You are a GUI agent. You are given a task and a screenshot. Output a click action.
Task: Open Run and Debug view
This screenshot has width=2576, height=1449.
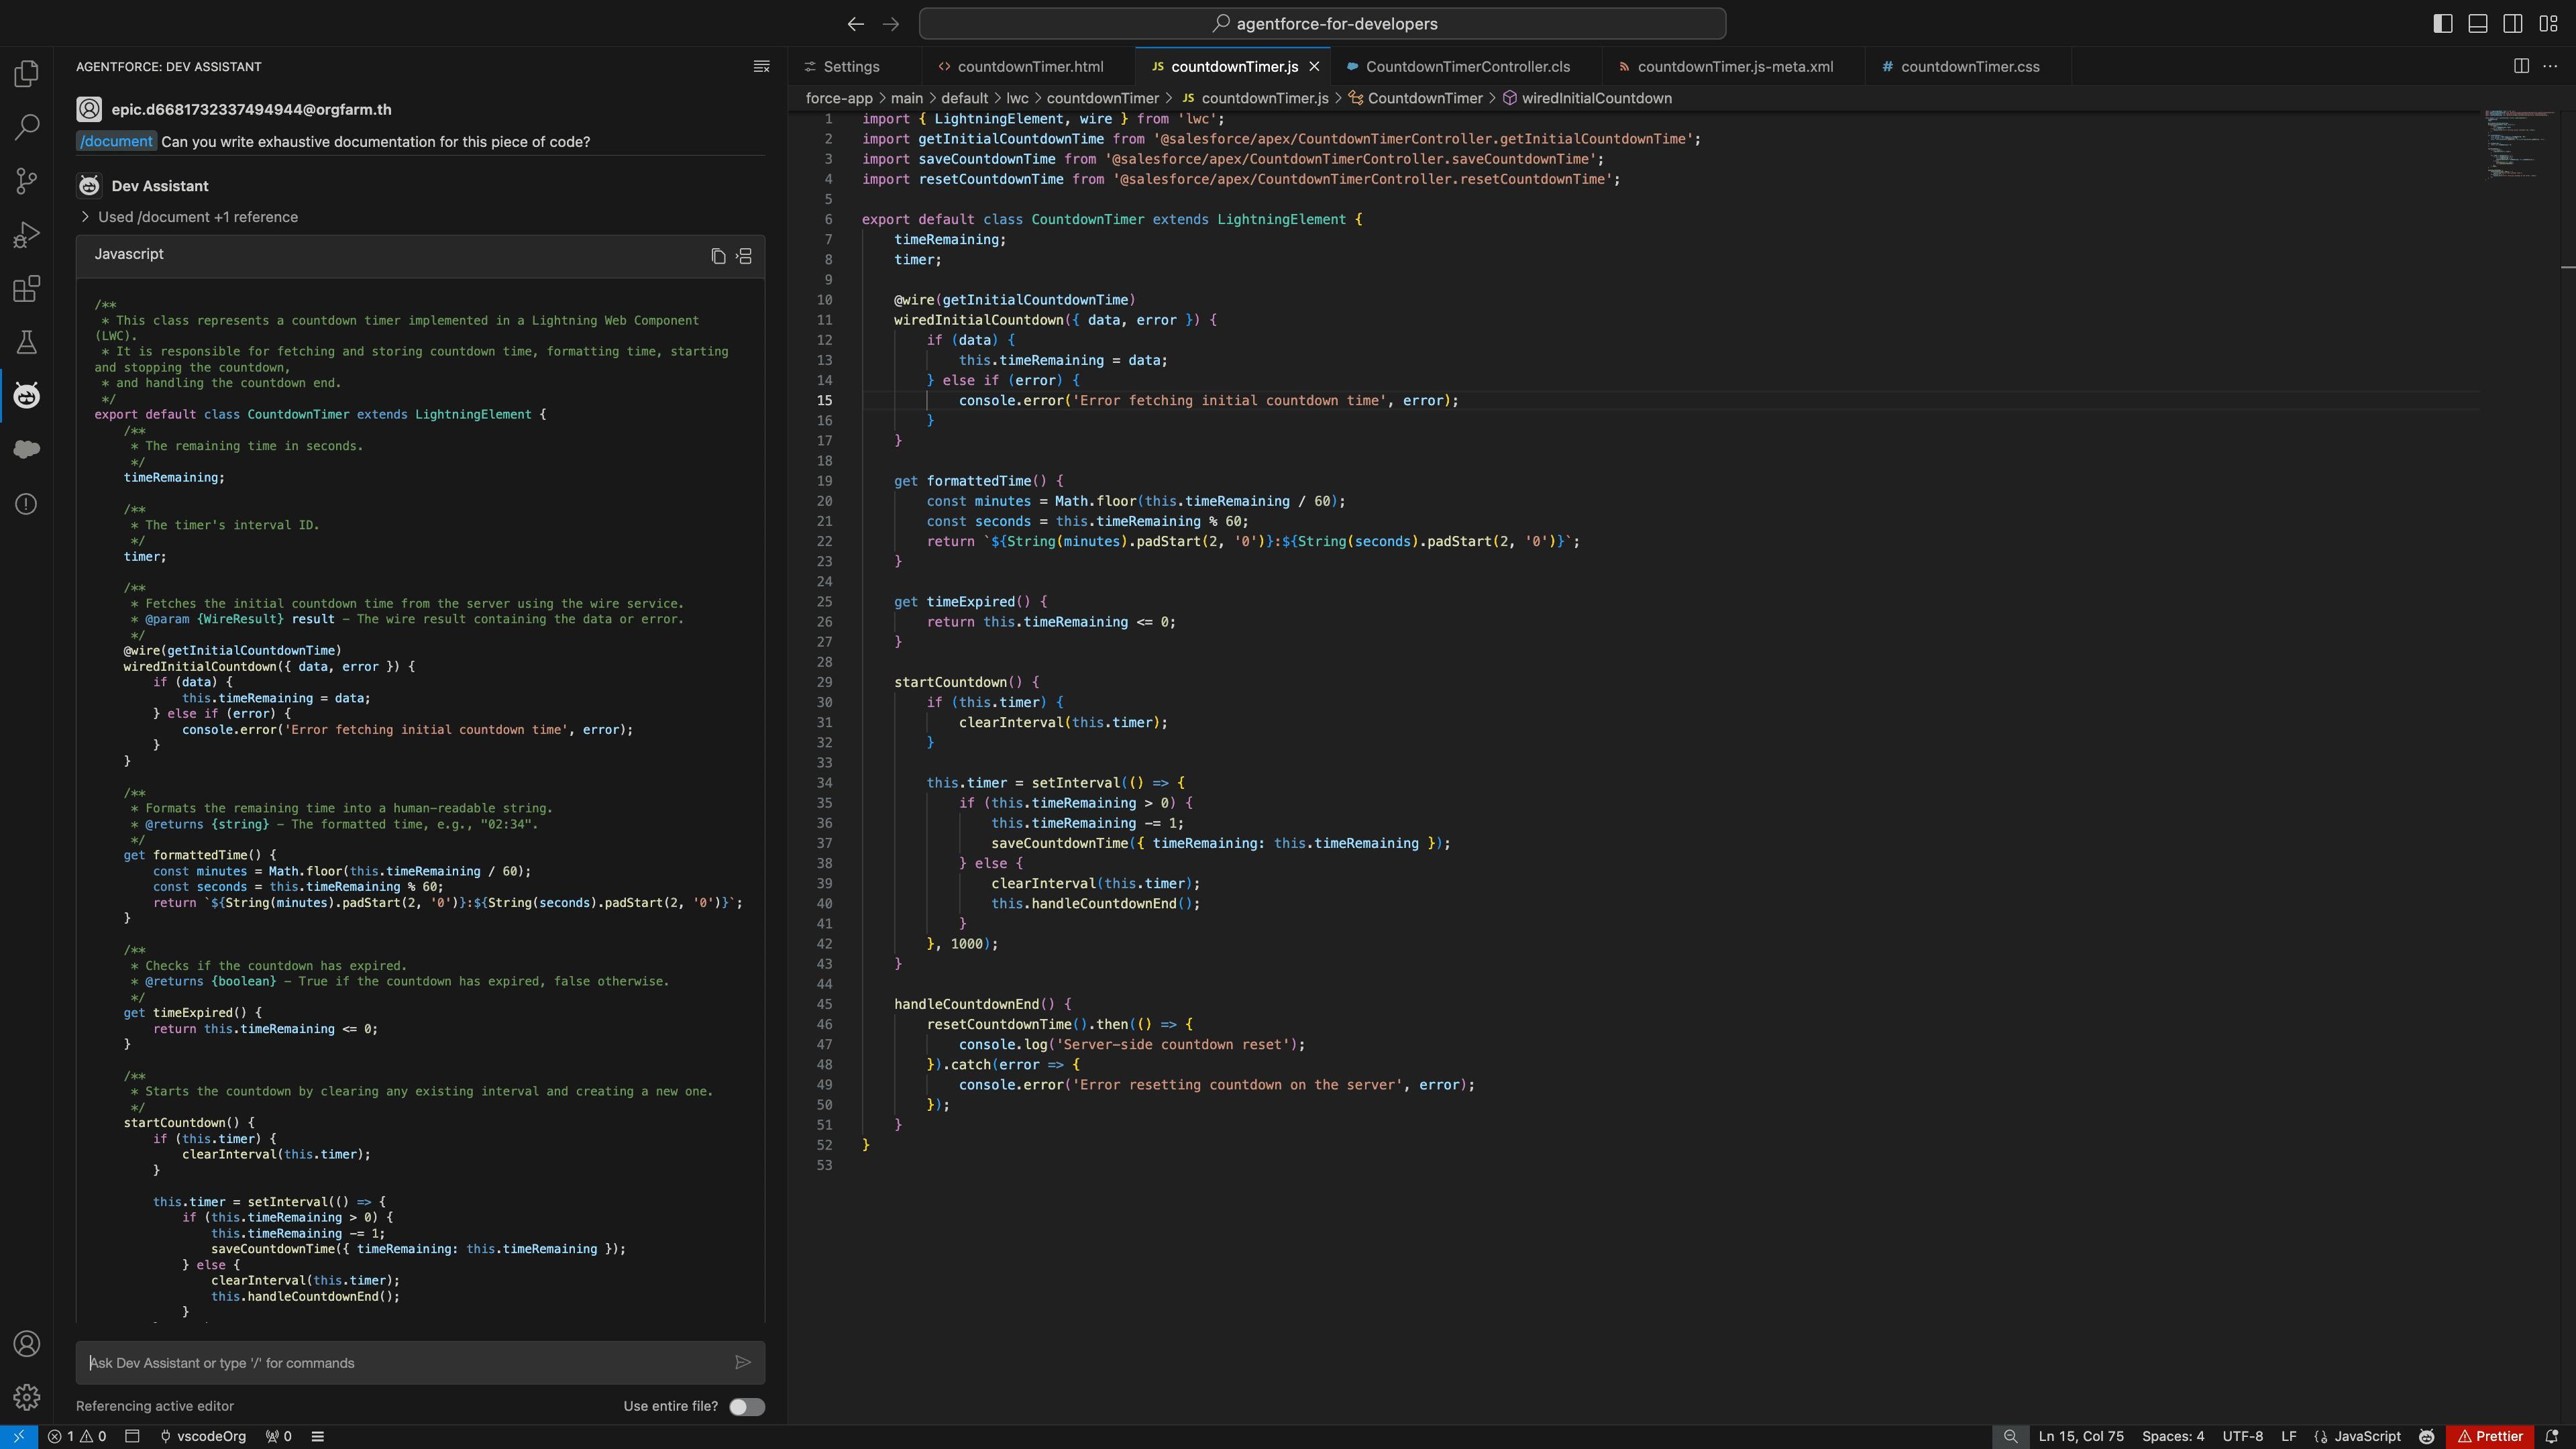tap(27, 235)
